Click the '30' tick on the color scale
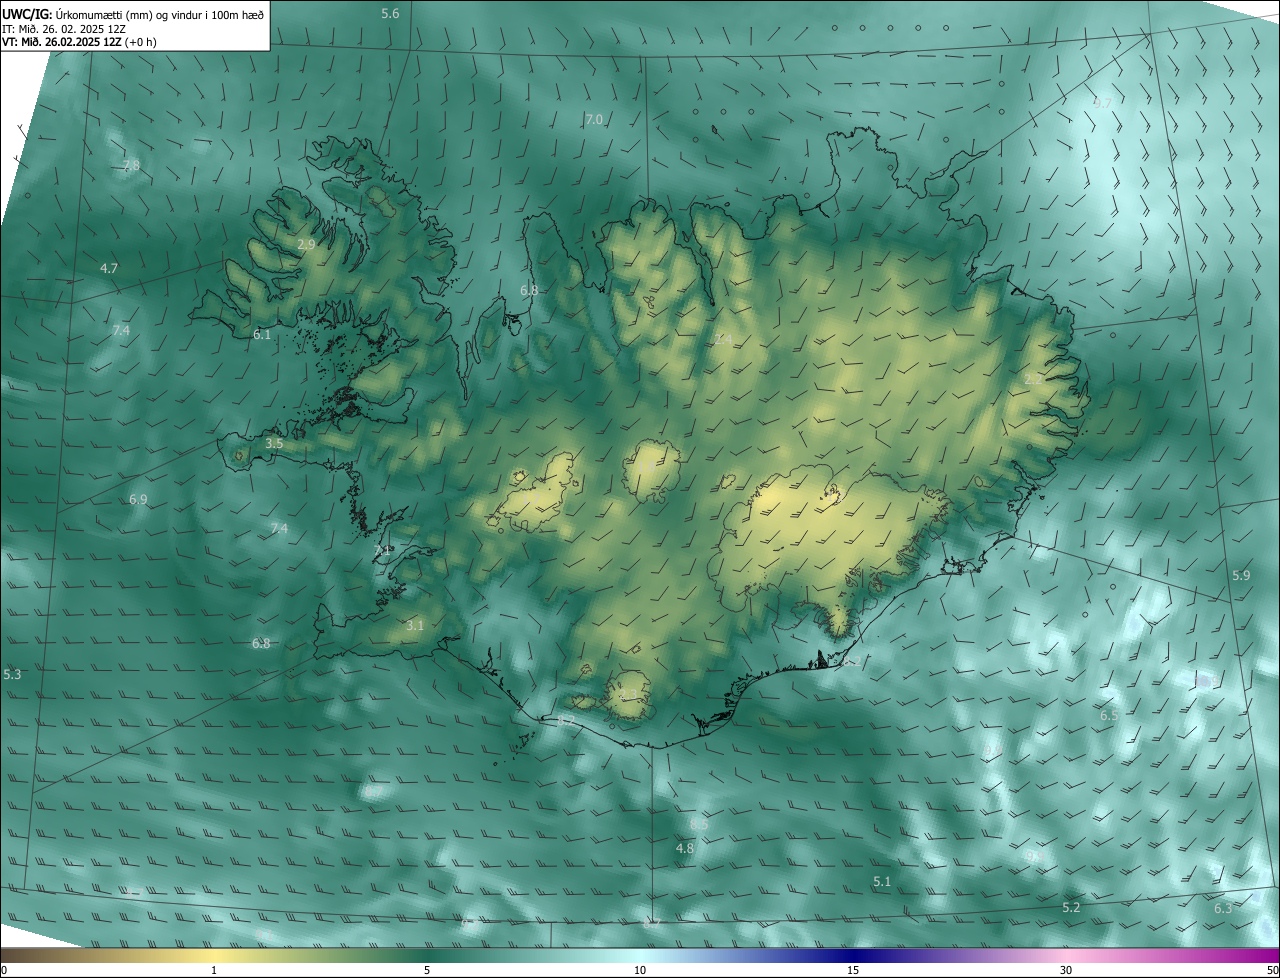The width and height of the screenshot is (1280, 978). click(1066, 971)
